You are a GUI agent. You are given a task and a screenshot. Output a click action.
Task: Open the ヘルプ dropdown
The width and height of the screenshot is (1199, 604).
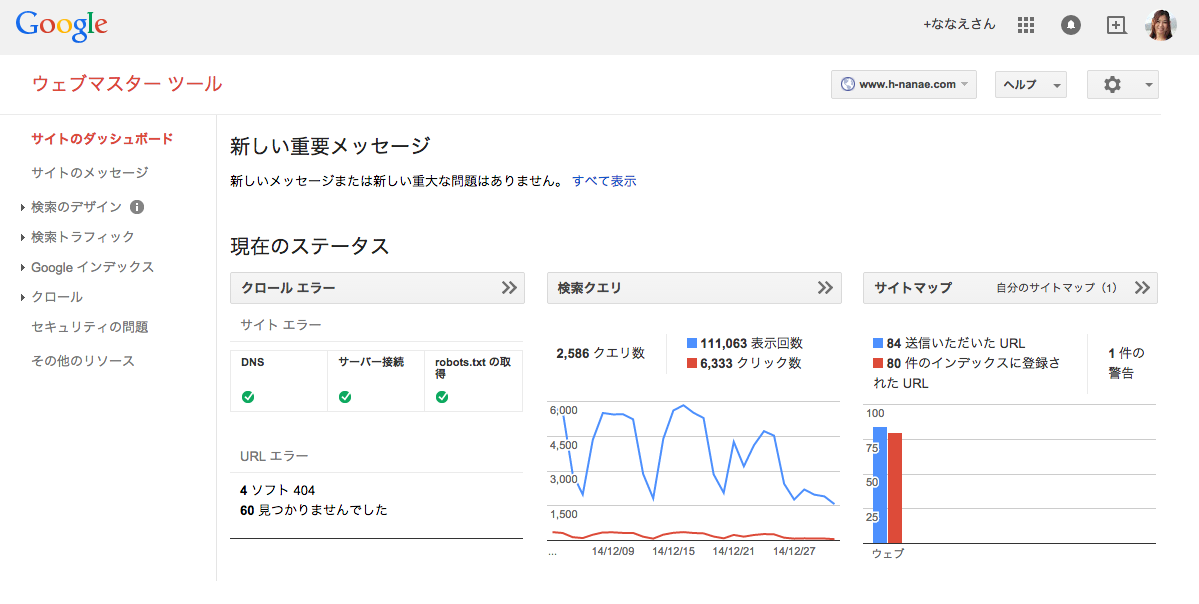click(1030, 84)
